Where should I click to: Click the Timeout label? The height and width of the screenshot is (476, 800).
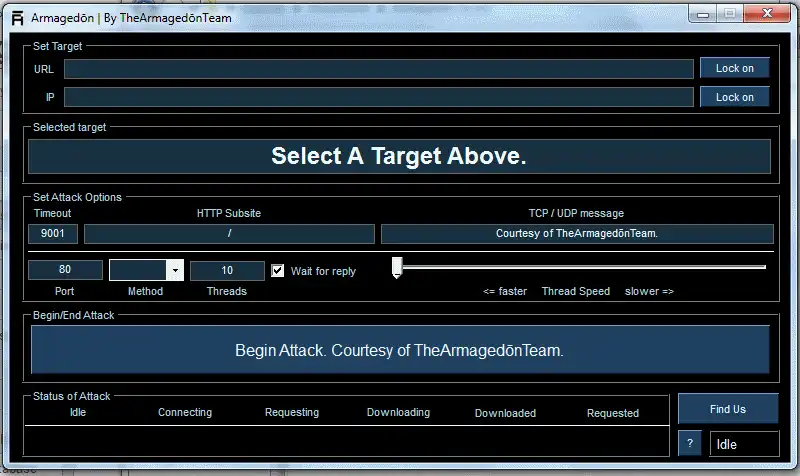click(x=53, y=213)
